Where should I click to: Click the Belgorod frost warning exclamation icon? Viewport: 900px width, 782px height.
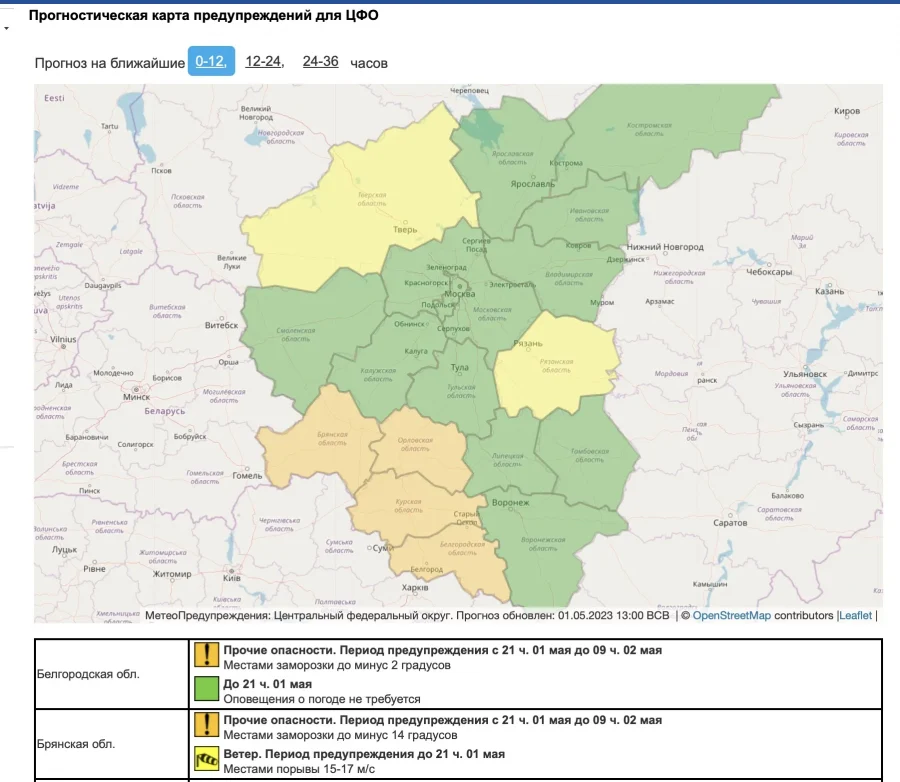[206, 656]
